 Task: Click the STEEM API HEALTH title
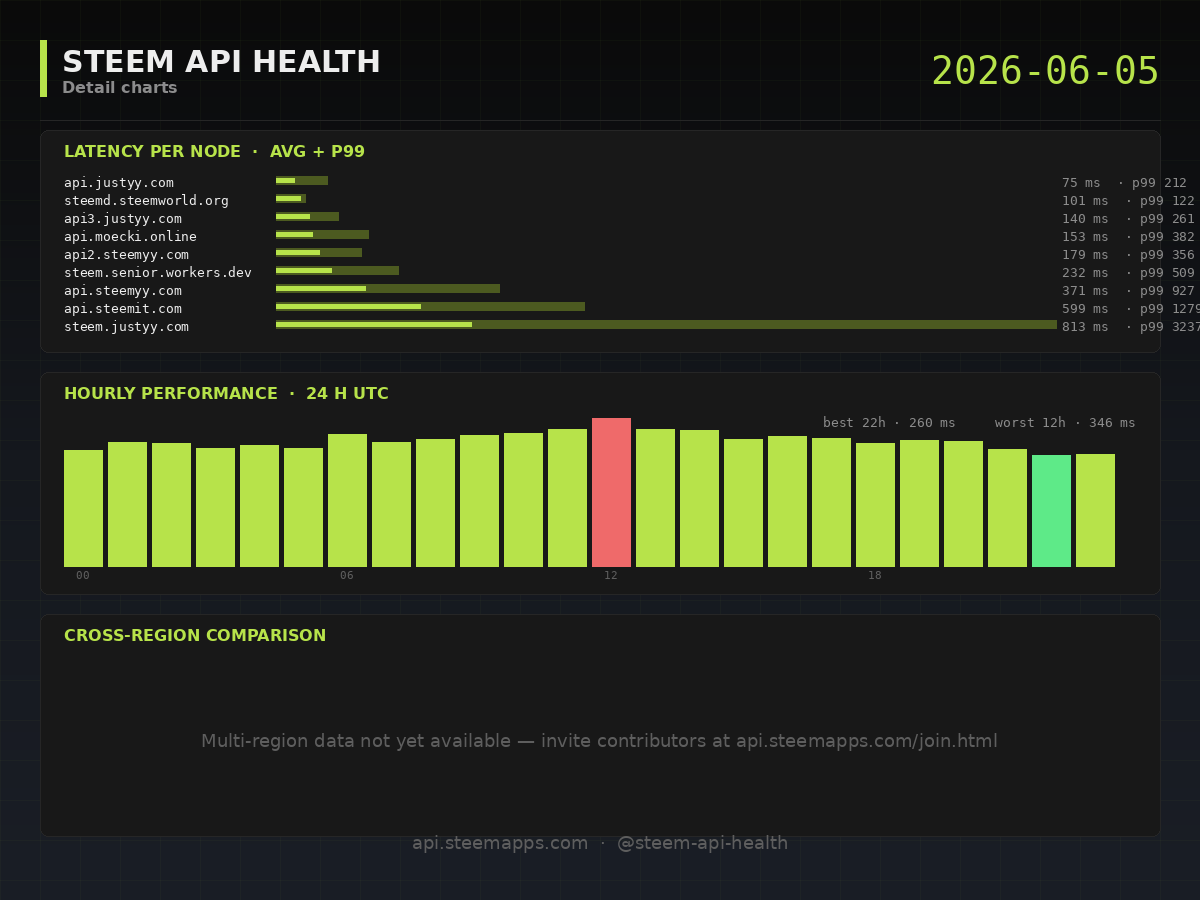click(221, 62)
